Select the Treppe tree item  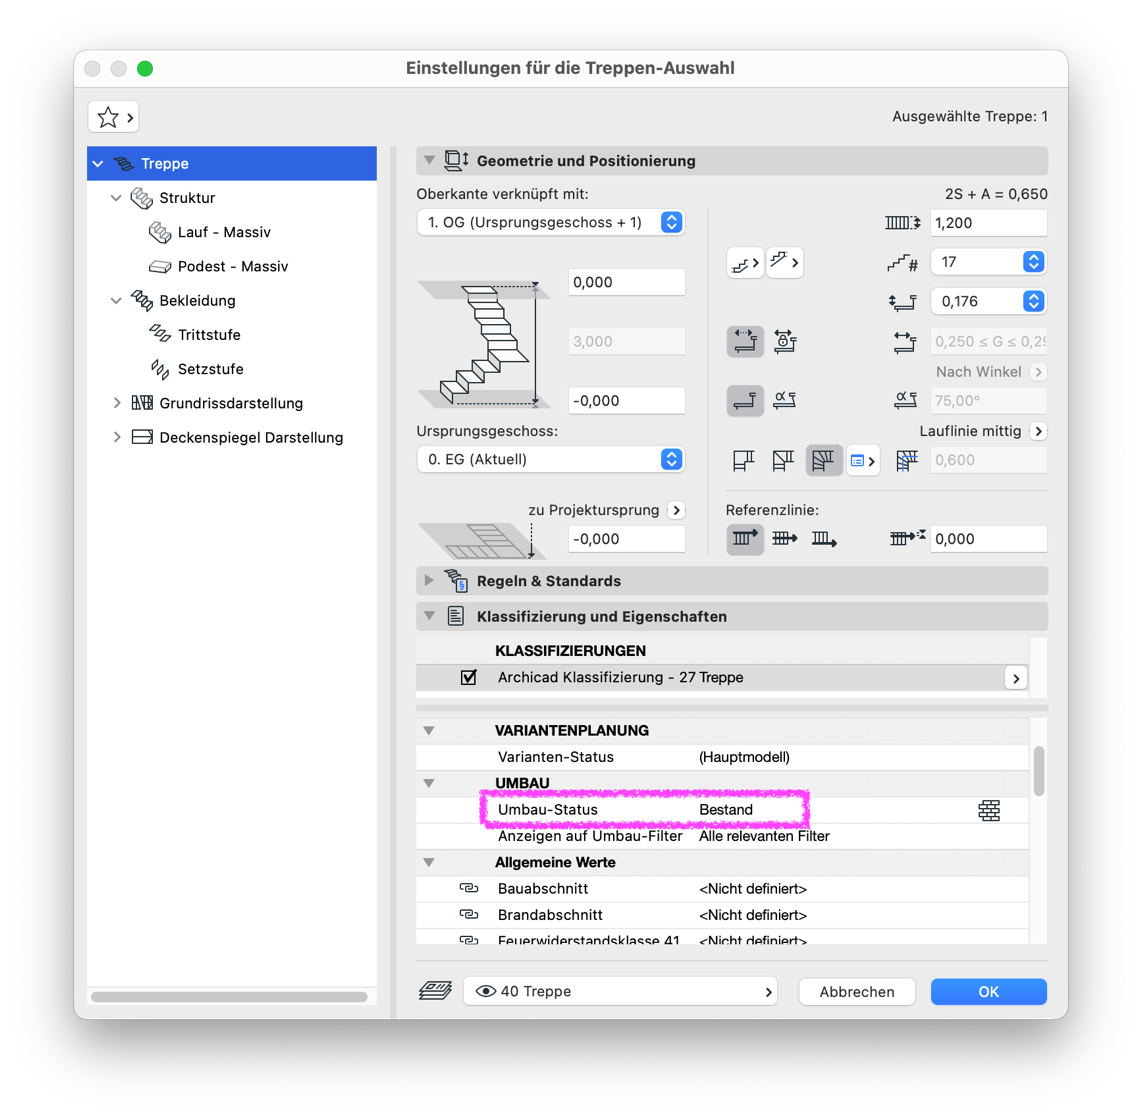coord(232,163)
